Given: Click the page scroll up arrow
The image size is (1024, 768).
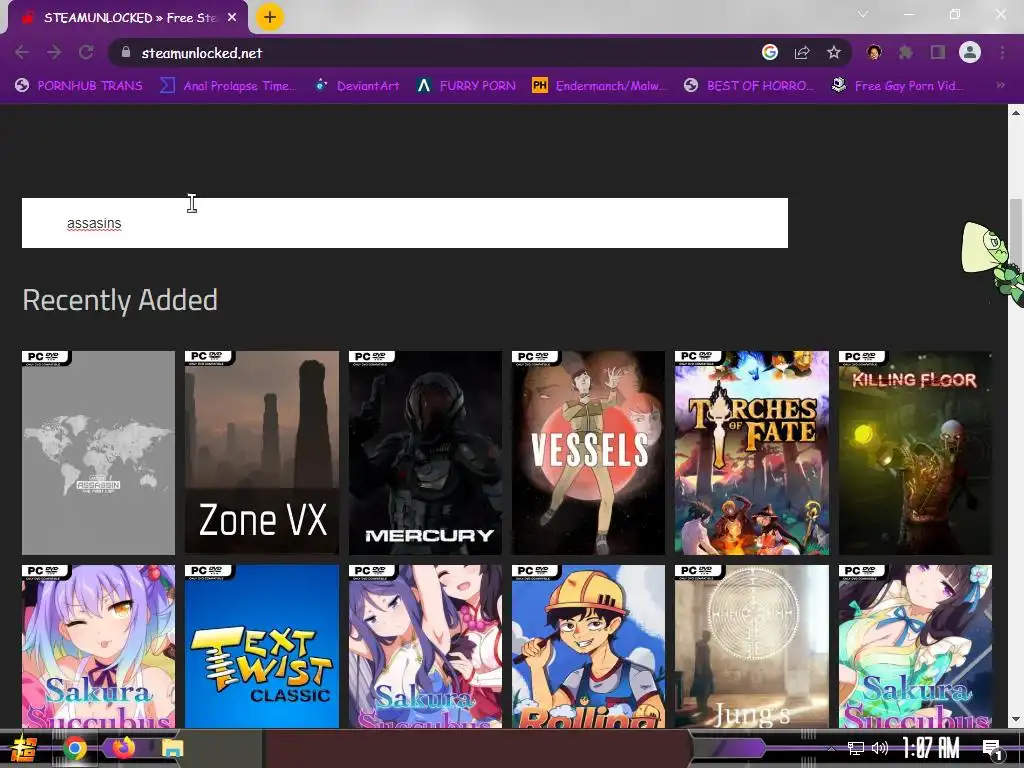Looking at the screenshot, I should tap(1016, 112).
